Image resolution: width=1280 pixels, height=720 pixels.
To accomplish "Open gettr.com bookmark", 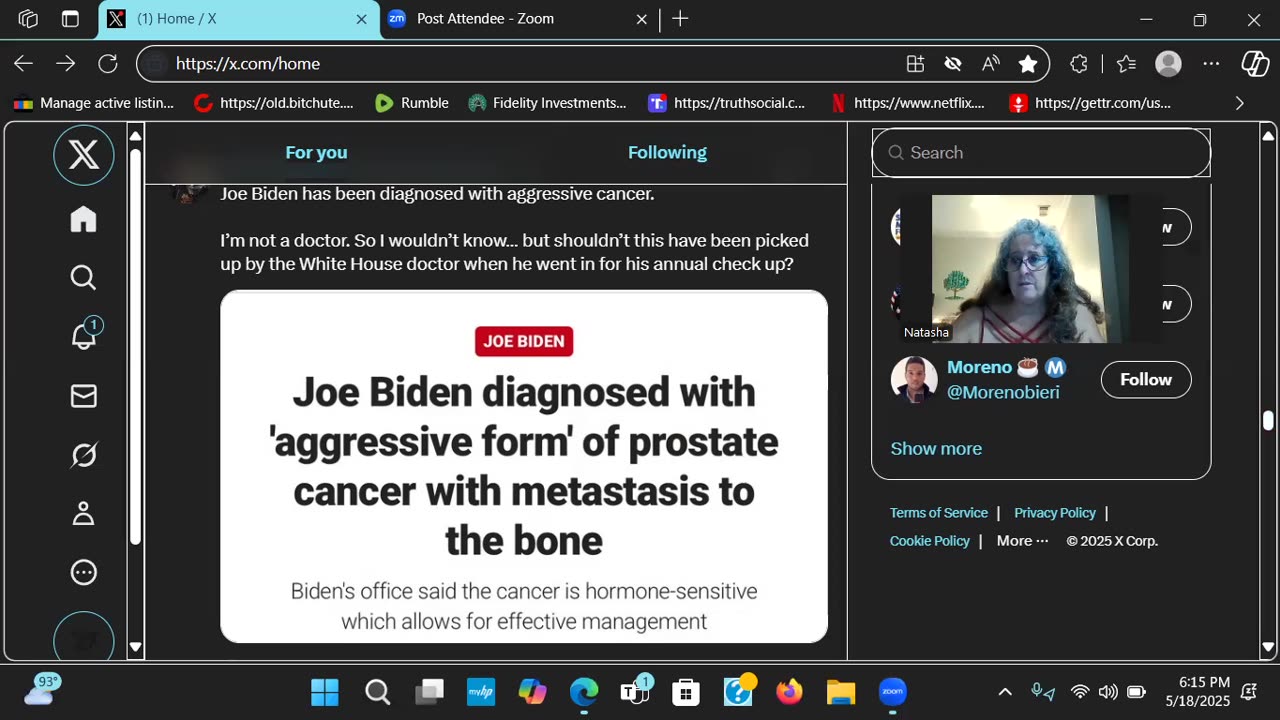I will (1090, 103).
